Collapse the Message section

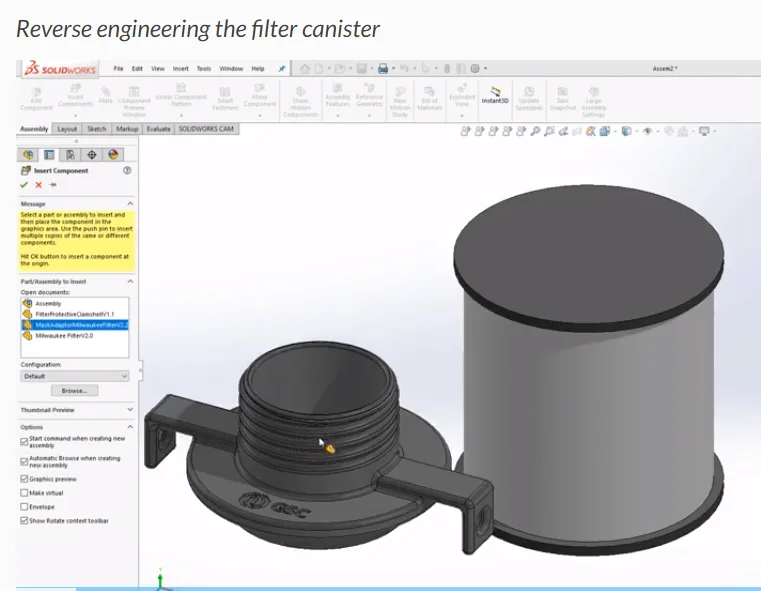click(130, 204)
